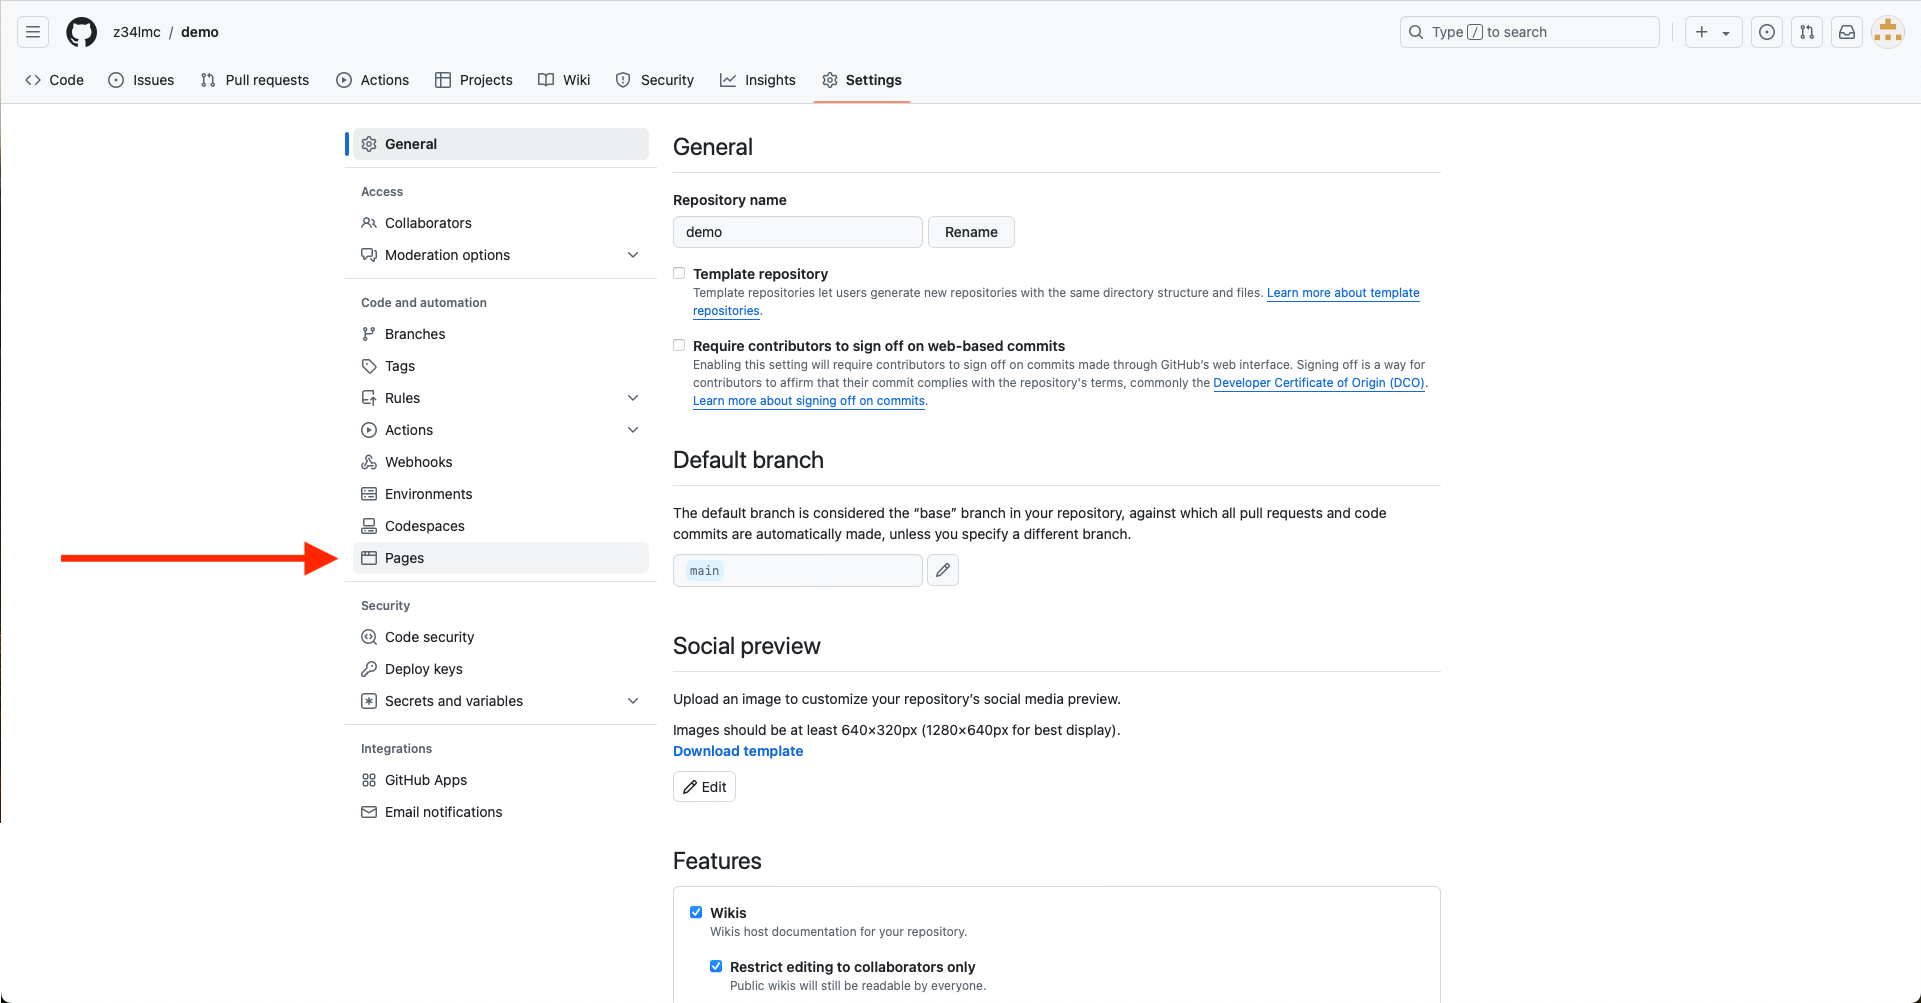
Task: Open the hamburger navigation menu
Action: 33,32
